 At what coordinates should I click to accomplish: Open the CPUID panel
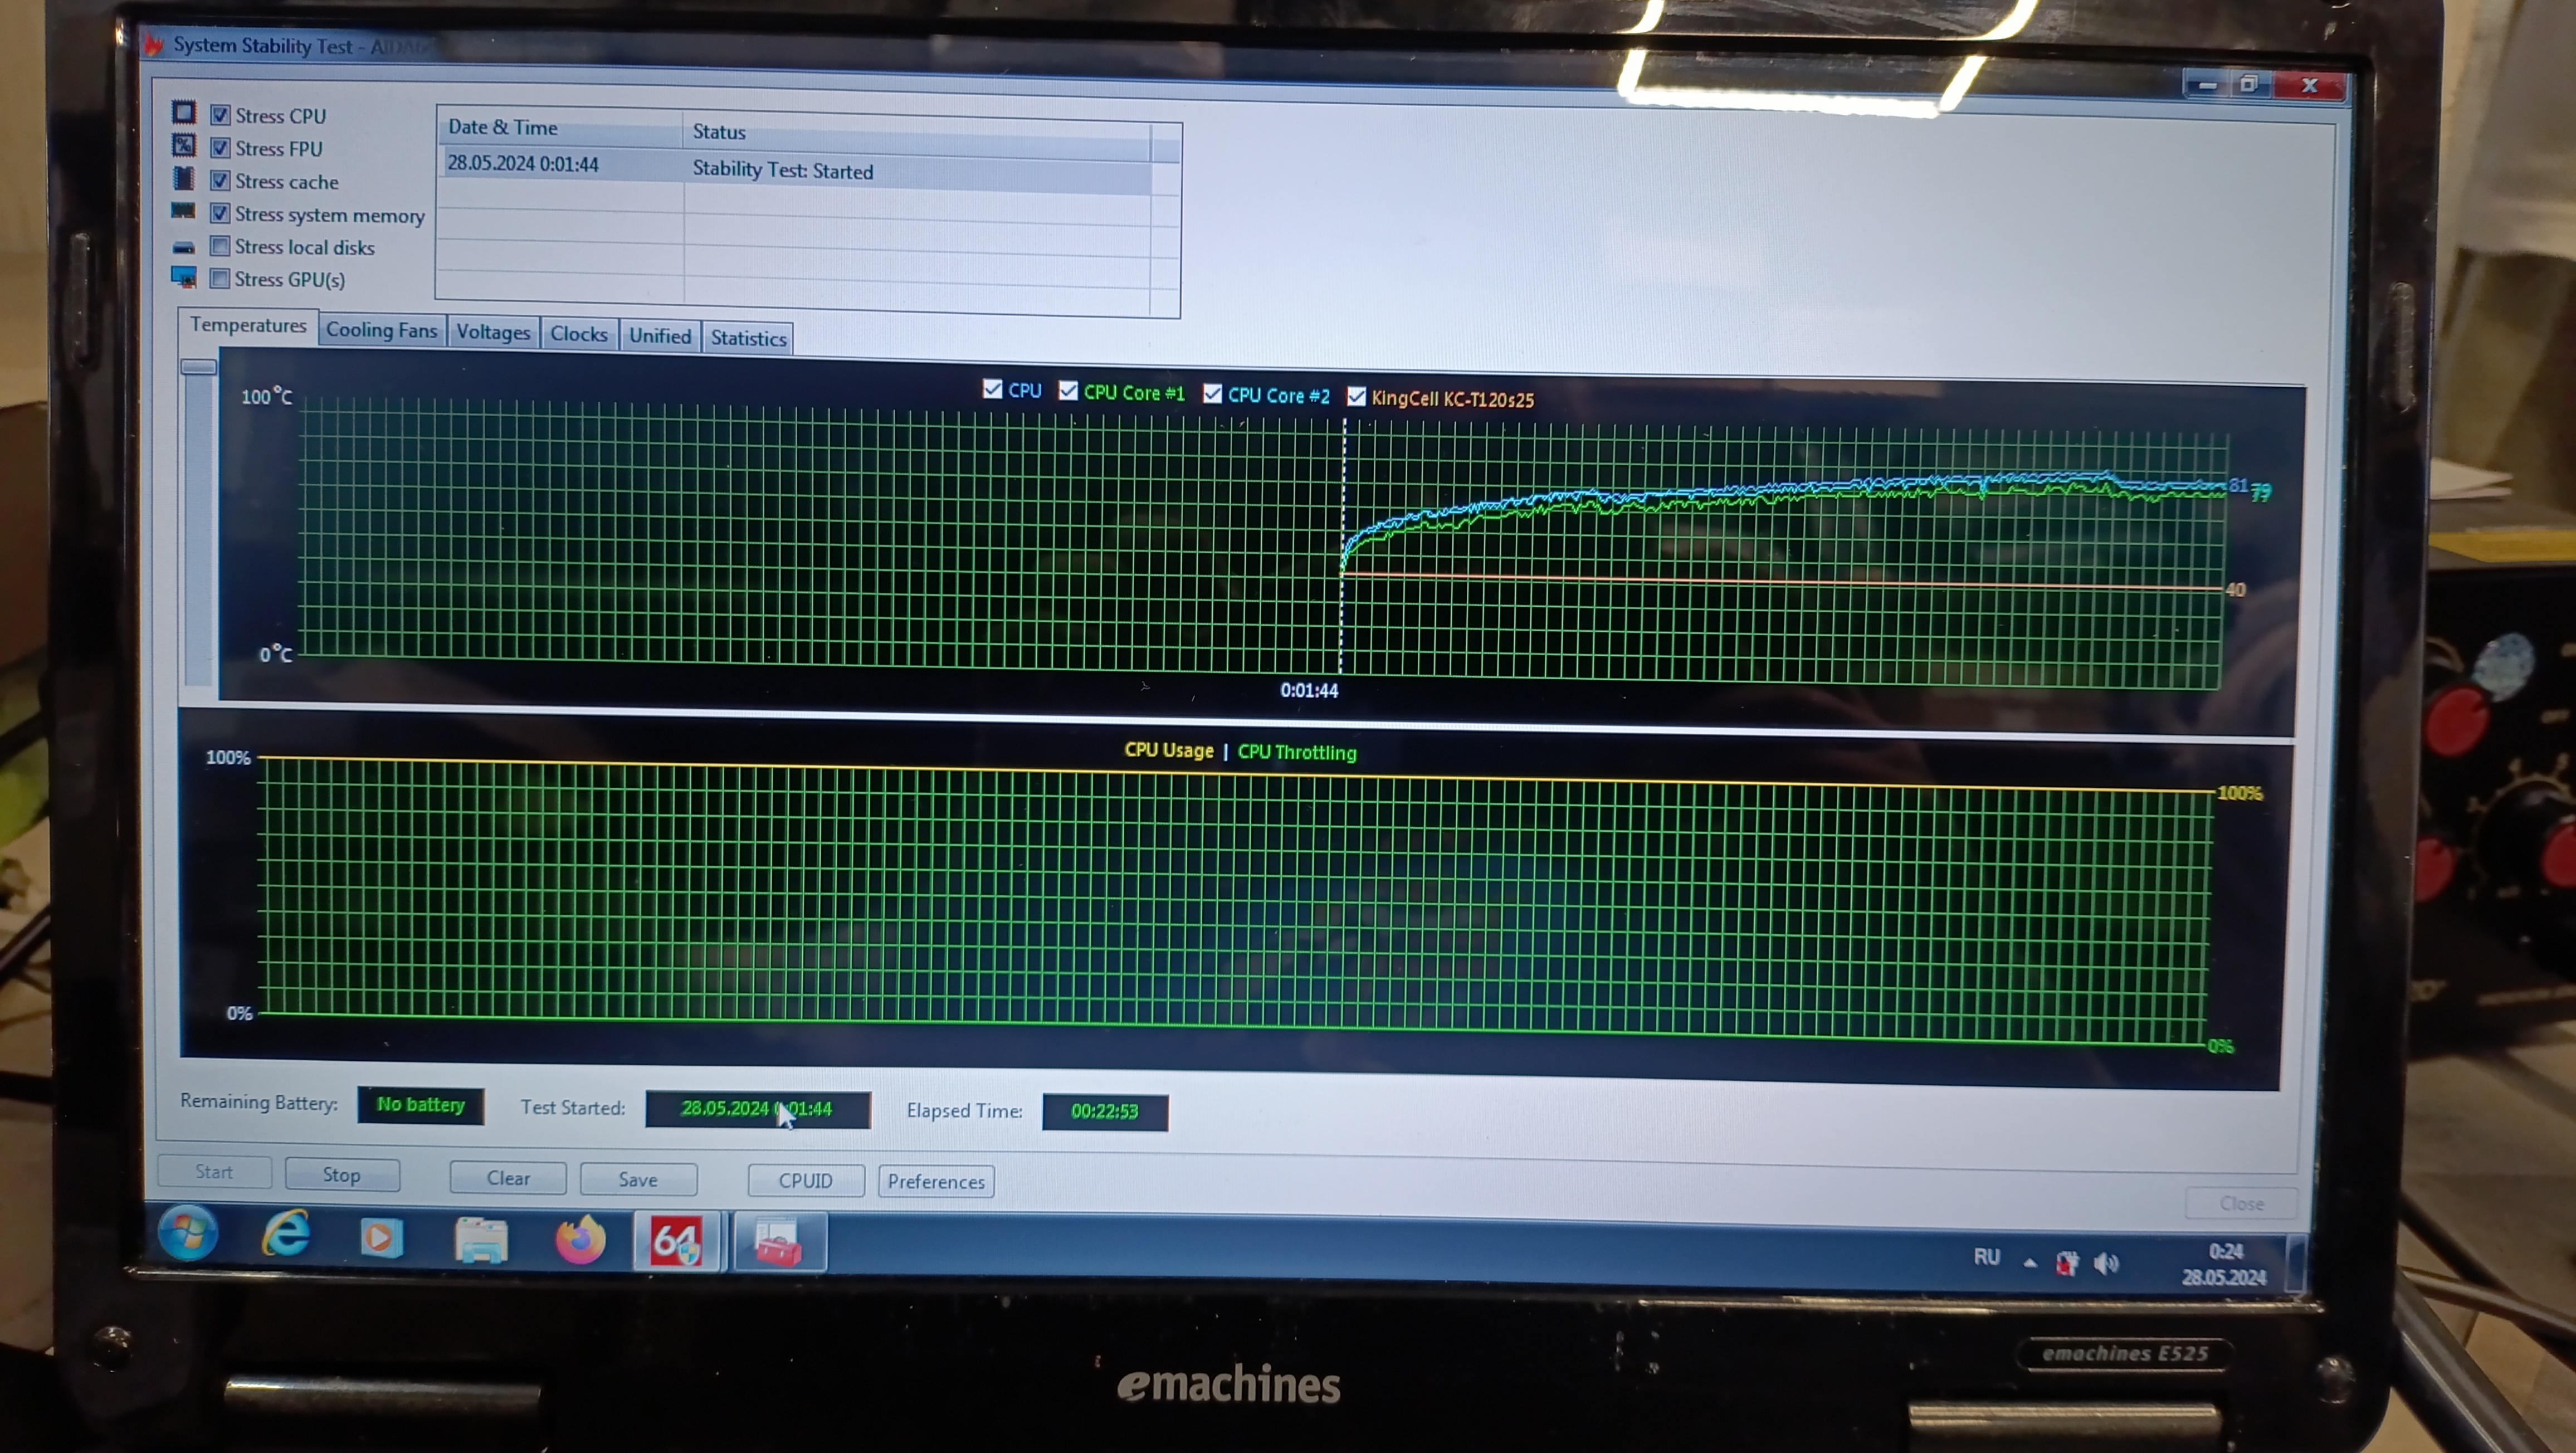tap(805, 1180)
